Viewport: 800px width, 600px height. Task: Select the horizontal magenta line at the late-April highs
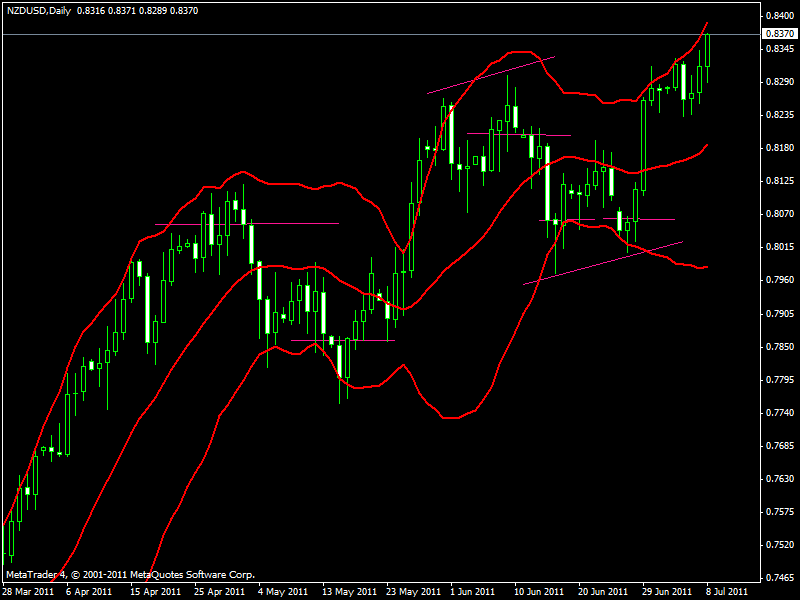click(247, 223)
